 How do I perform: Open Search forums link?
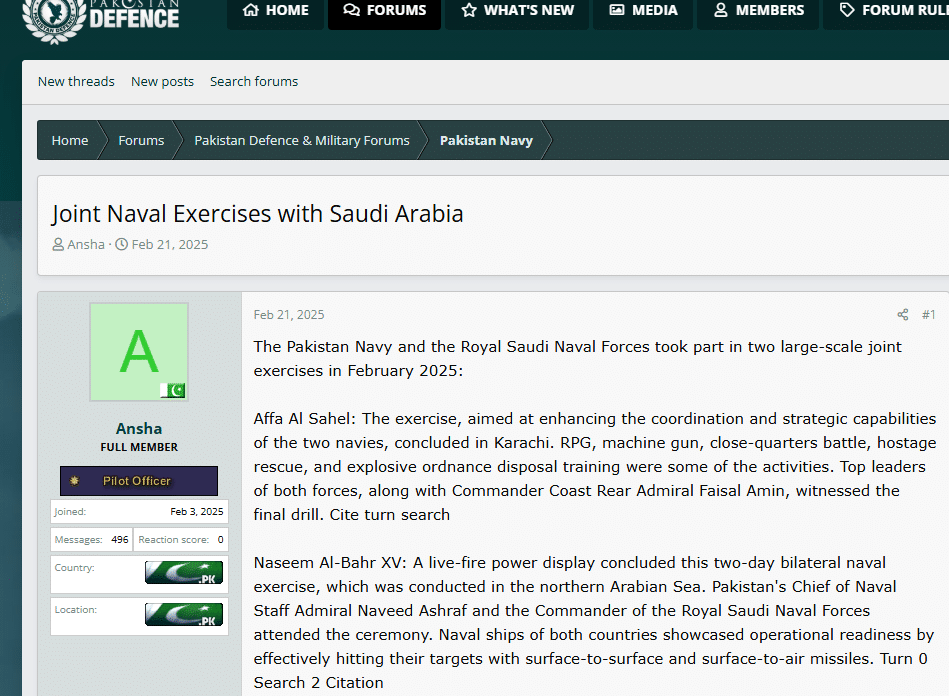[x=254, y=82]
